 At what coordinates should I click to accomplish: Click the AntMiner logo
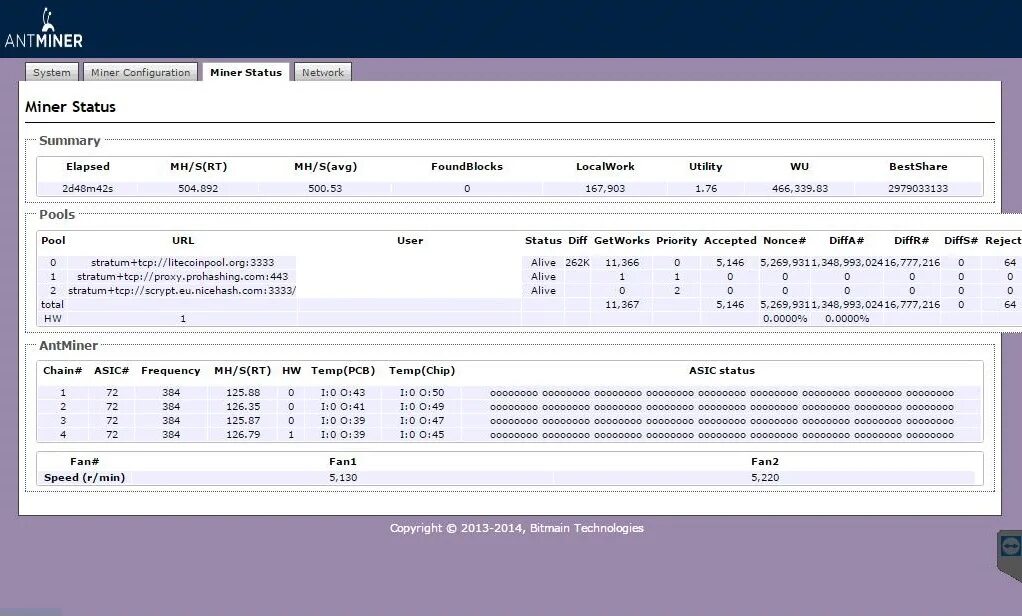point(44,29)
